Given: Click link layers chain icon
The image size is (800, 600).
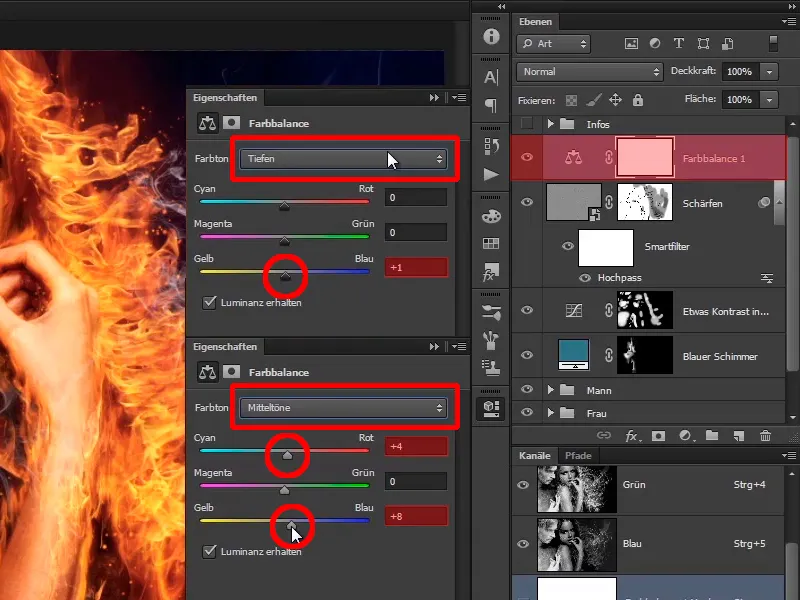Looking at the screenshot, I should [604, 435].
